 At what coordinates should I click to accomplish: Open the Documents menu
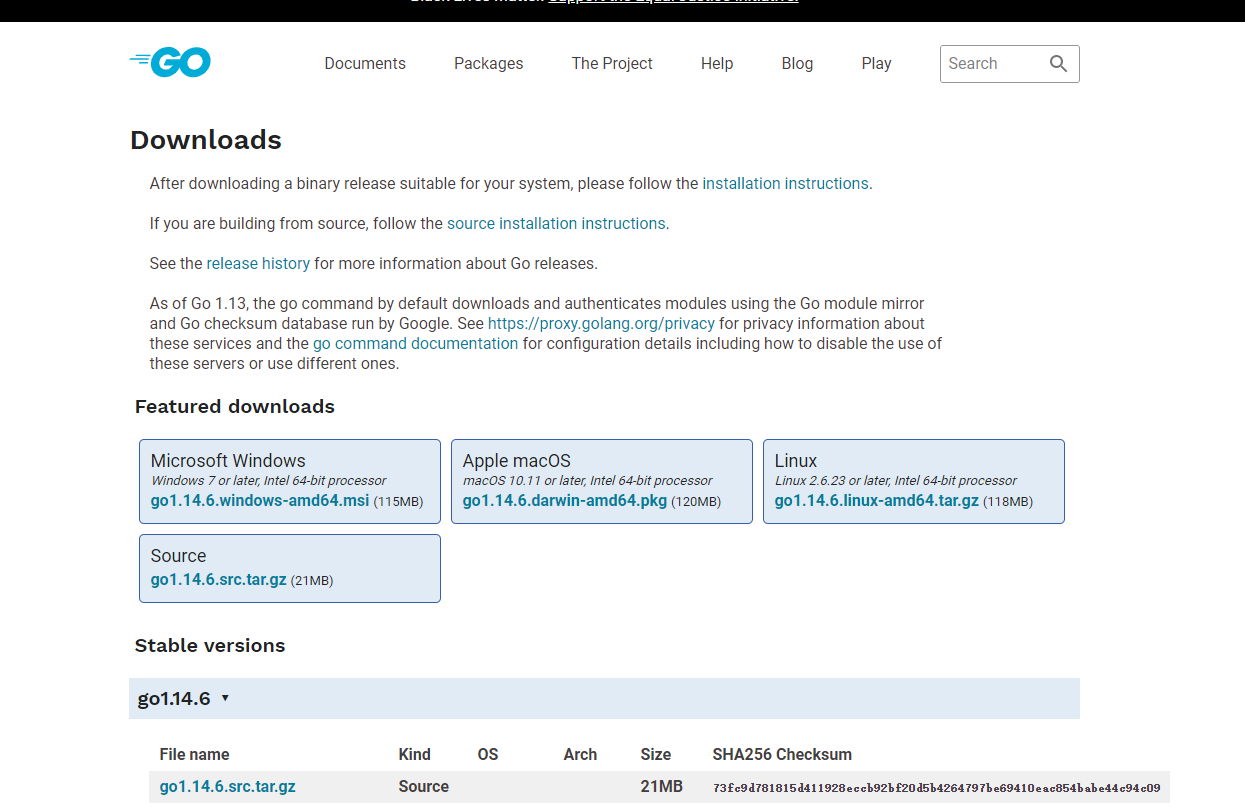[x=365, y=63]
